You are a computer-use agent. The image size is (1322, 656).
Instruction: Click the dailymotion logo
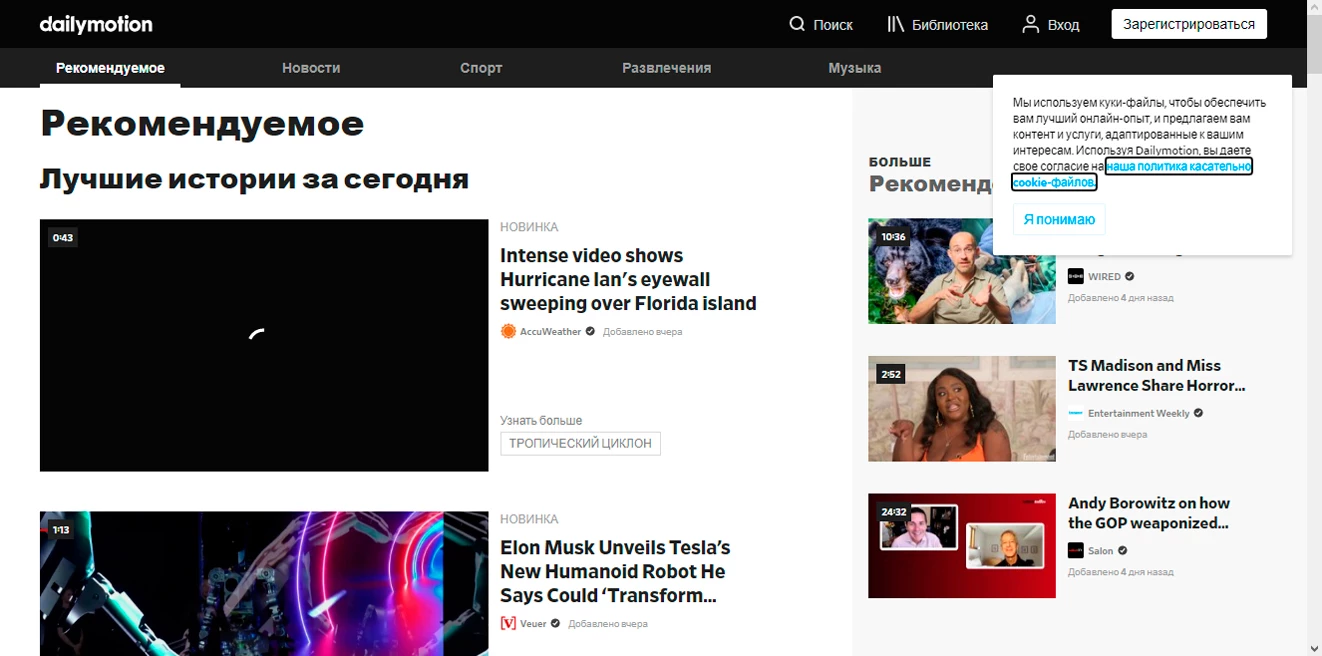click(x=96, y=24)
